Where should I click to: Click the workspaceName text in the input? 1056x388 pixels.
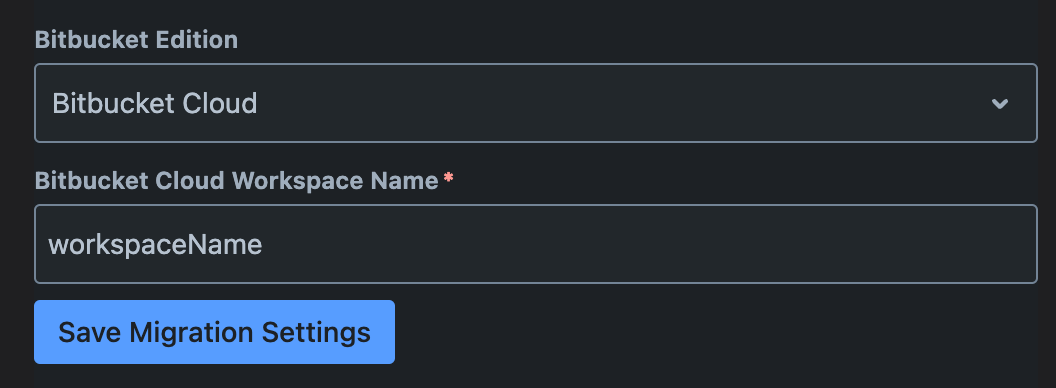155,244
